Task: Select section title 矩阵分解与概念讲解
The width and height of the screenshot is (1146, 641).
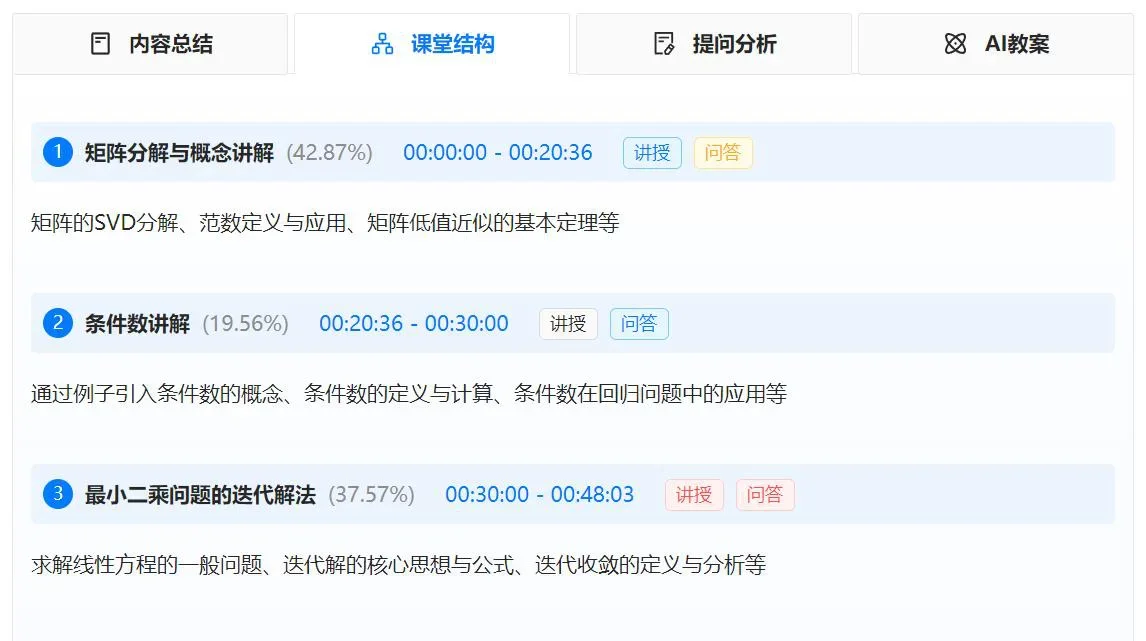Action: [x=179, y=153]
